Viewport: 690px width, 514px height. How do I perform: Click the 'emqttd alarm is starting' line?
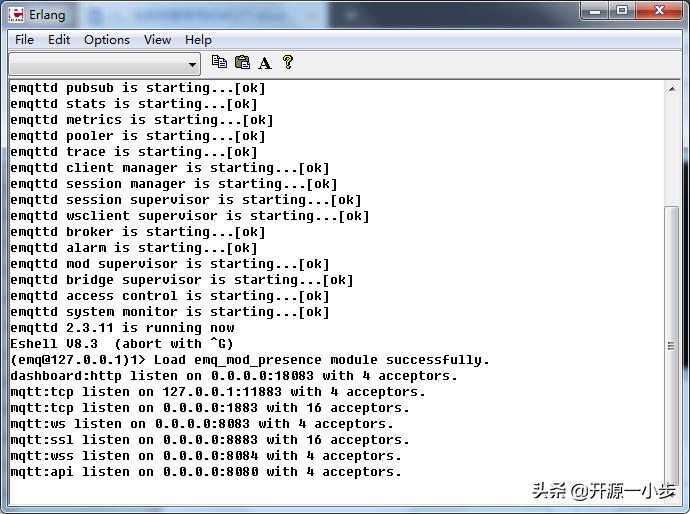point(134,248)
